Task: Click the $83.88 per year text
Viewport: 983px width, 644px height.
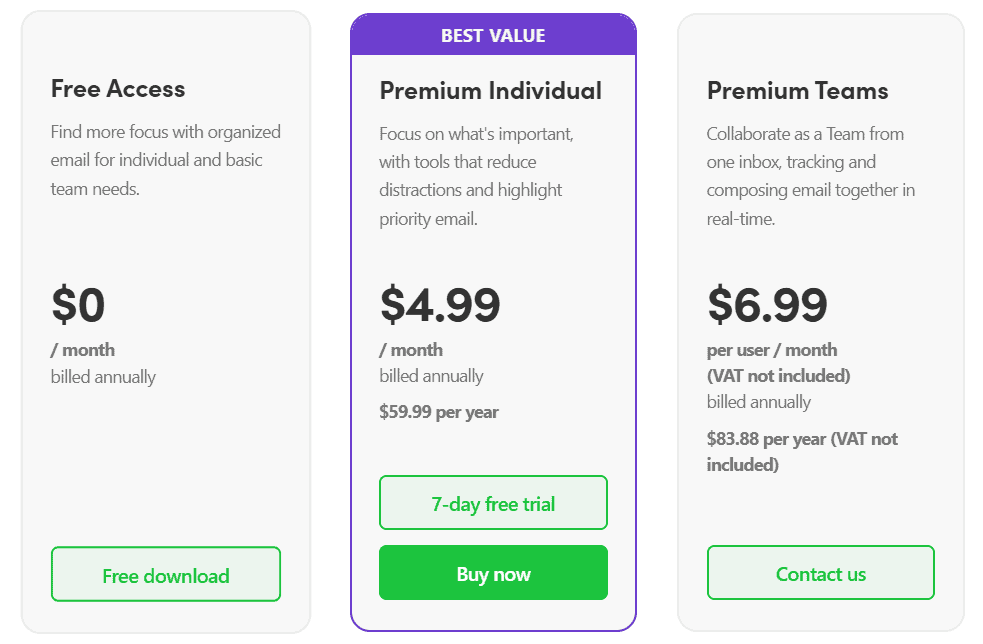Action: 802,451
